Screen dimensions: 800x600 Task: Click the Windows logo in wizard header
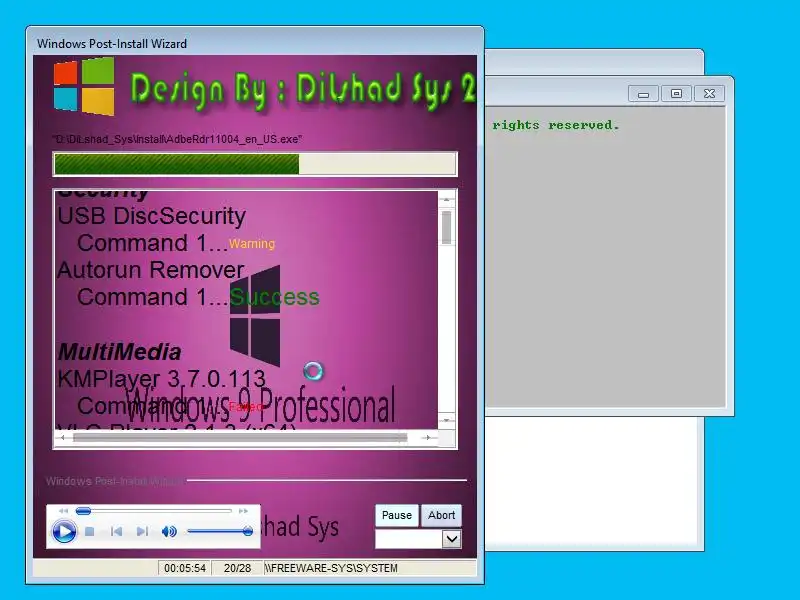(84, 86)
